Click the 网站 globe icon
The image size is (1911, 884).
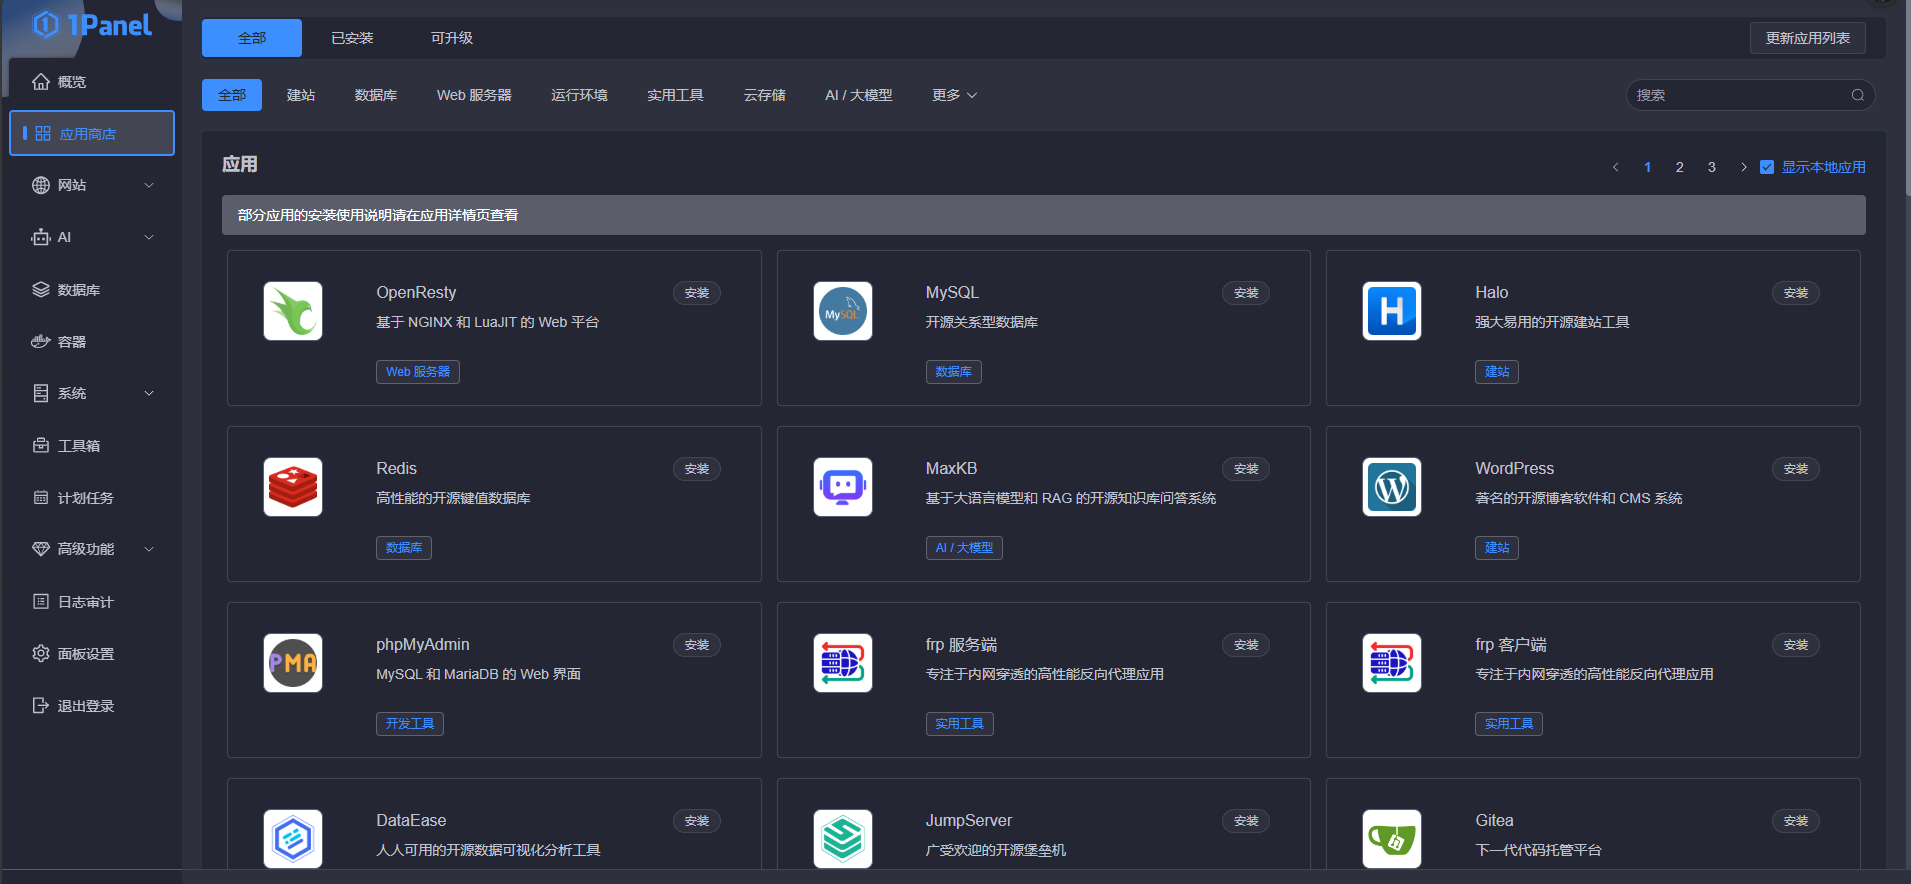[41, 185]
